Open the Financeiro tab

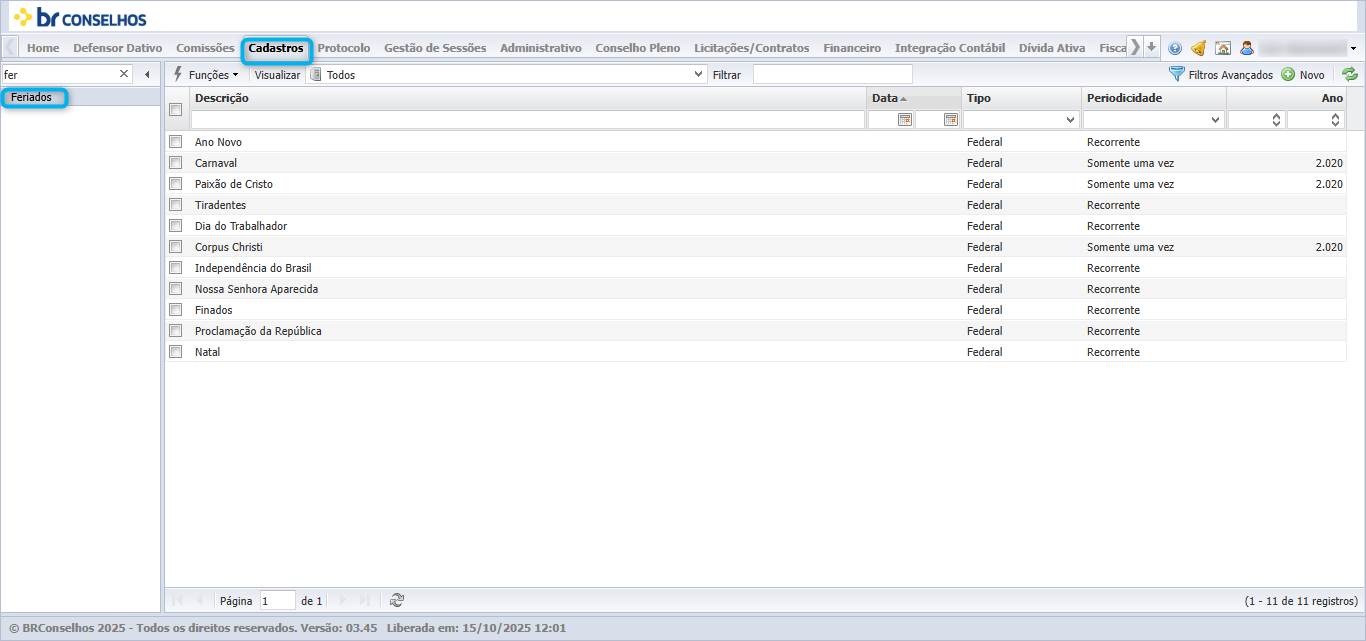[x=852, y=48]
